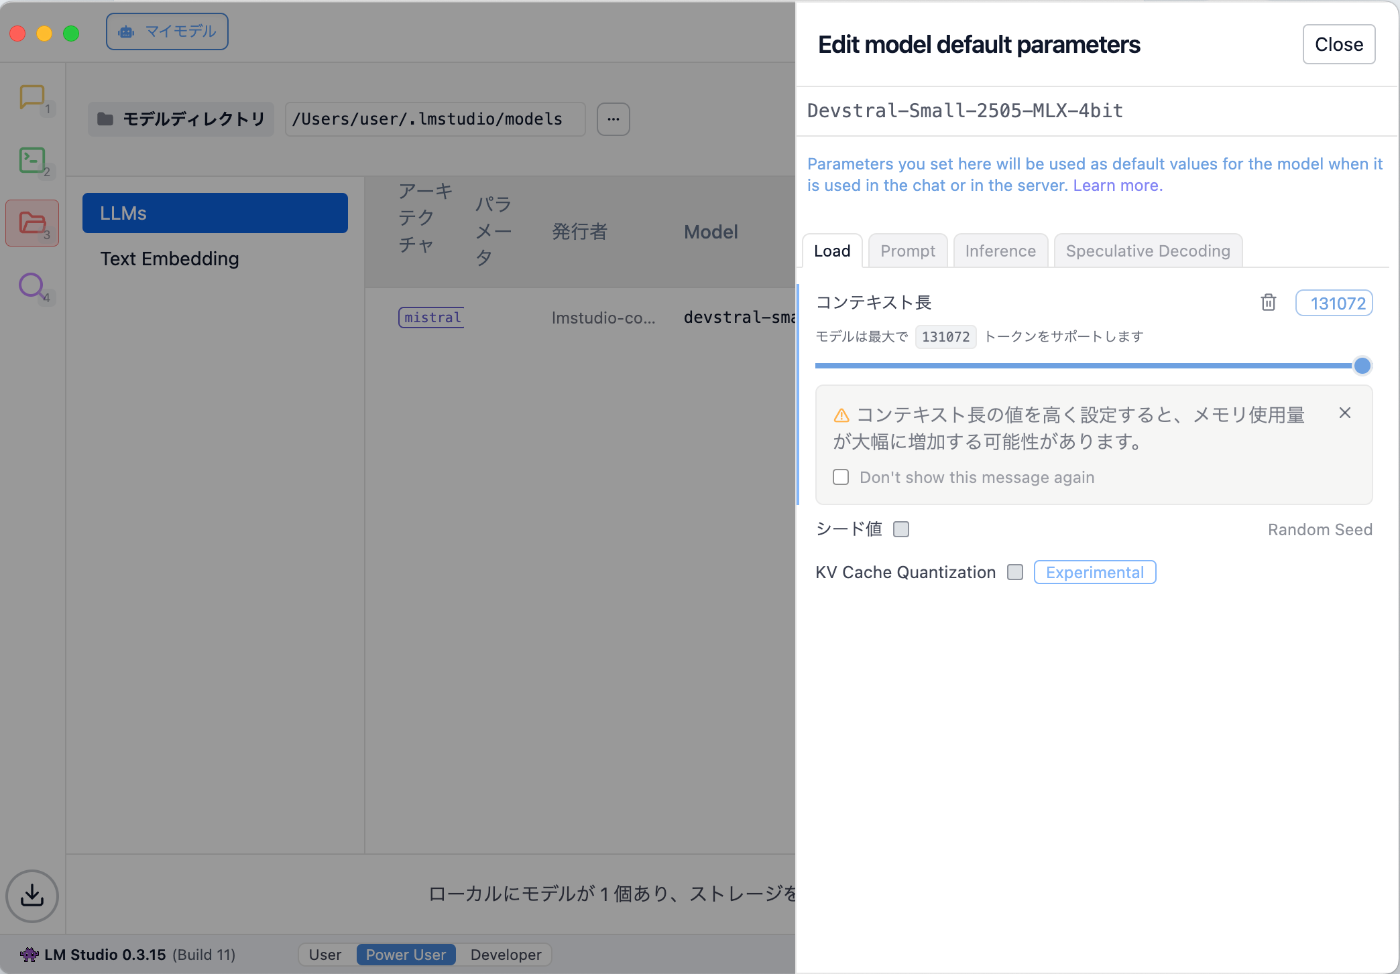Click the context length slider handle
Screen dimensions: 1400x974
(x=1362, y=366)
